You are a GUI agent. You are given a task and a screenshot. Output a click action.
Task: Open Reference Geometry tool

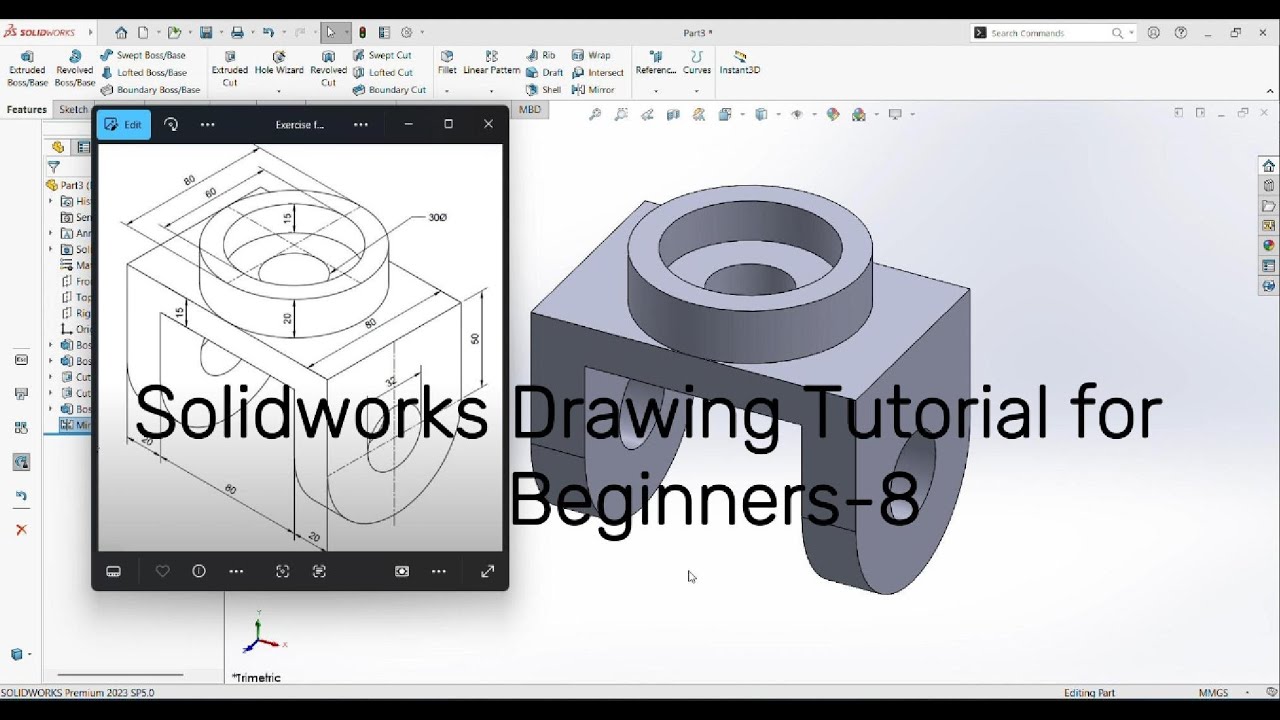656,63
